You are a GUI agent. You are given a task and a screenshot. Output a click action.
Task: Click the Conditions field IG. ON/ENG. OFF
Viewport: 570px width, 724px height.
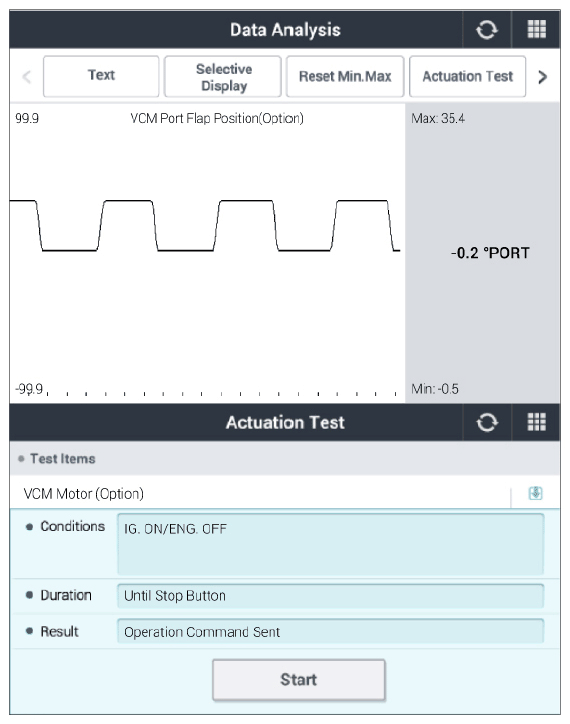(330, 544)
